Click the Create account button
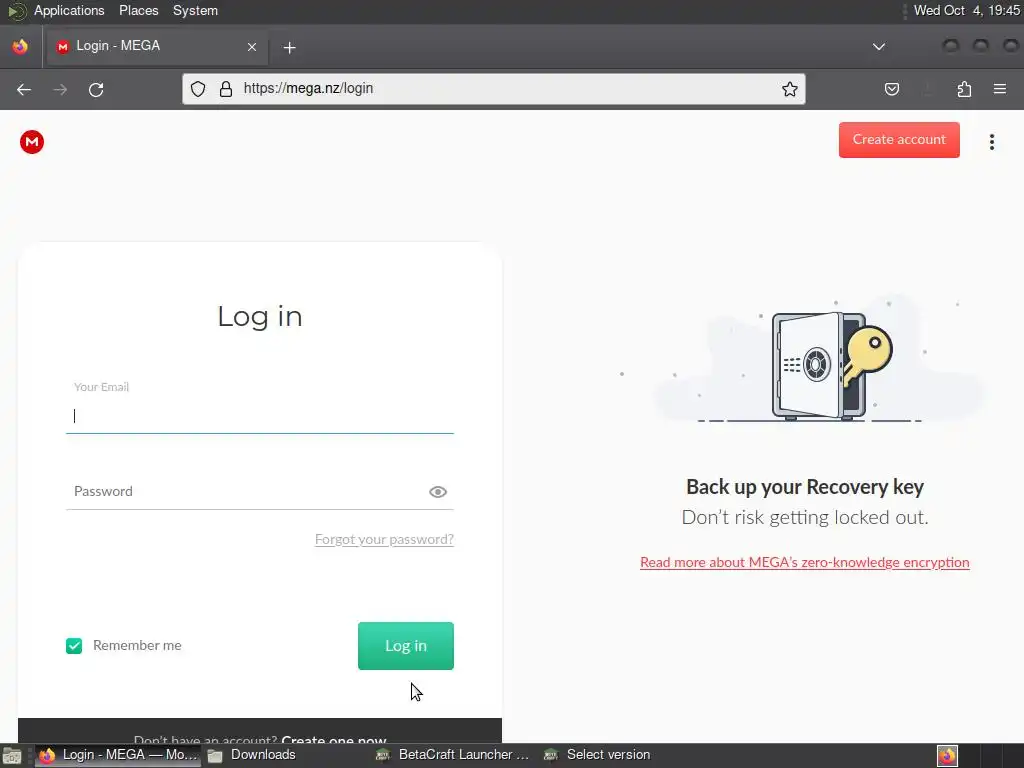 (899, 140)
